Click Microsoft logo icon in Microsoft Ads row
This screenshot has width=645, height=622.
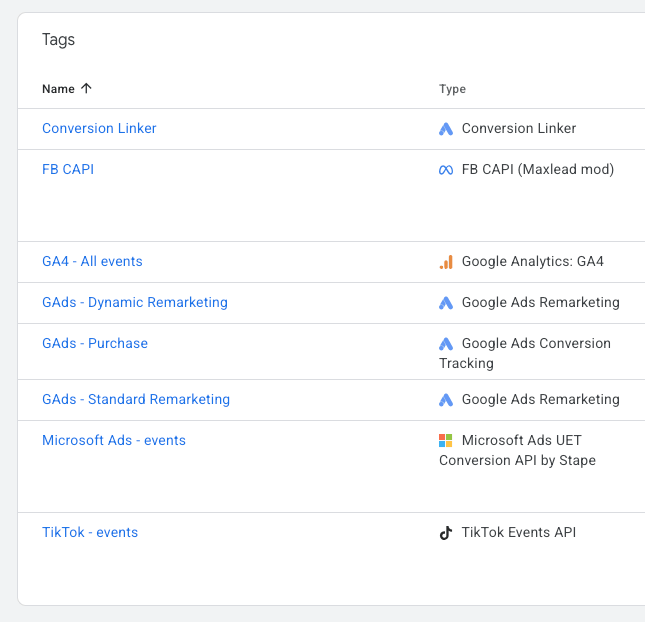pos(445,441)
